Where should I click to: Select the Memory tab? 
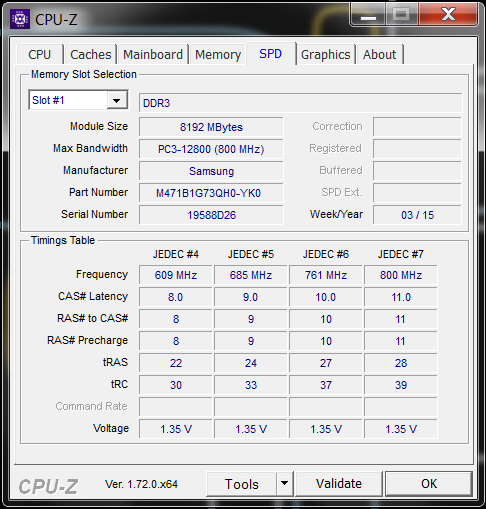[x=218, y=54]
